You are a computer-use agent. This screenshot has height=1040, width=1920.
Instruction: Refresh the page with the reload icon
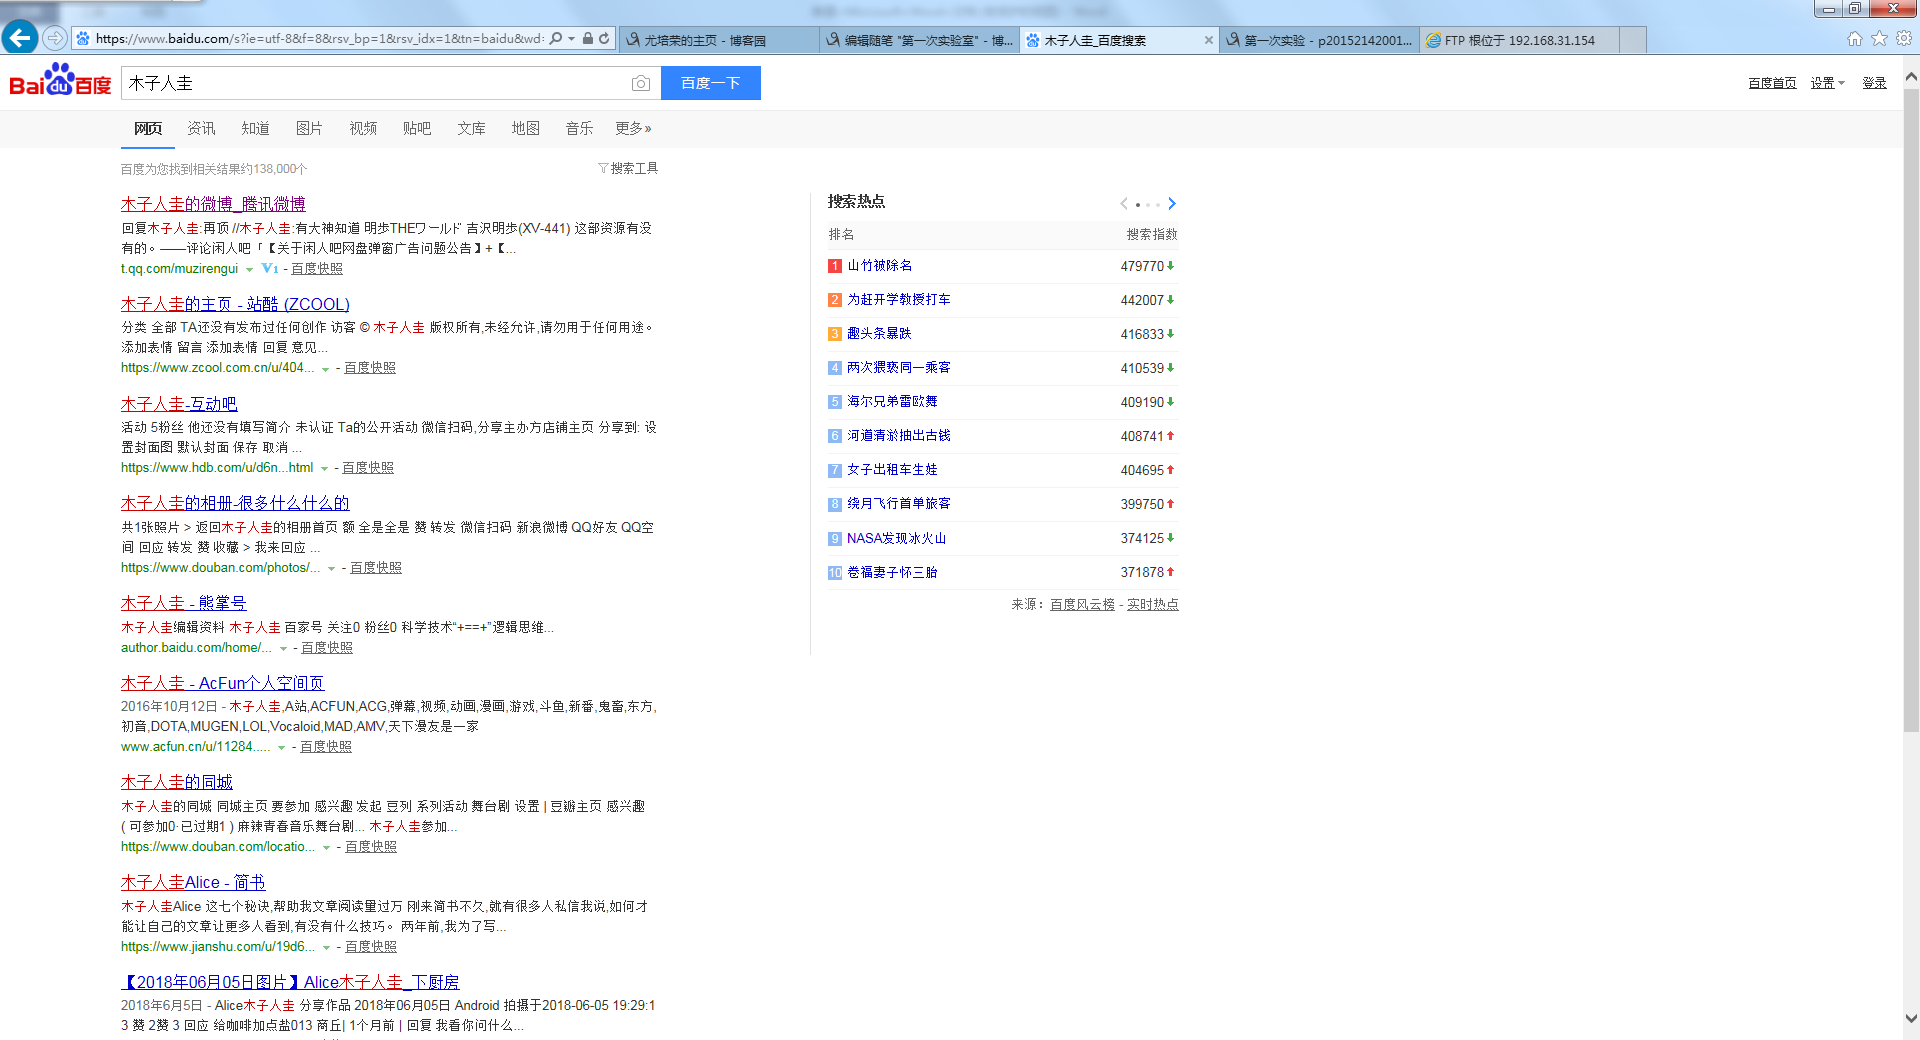(604, 39)
